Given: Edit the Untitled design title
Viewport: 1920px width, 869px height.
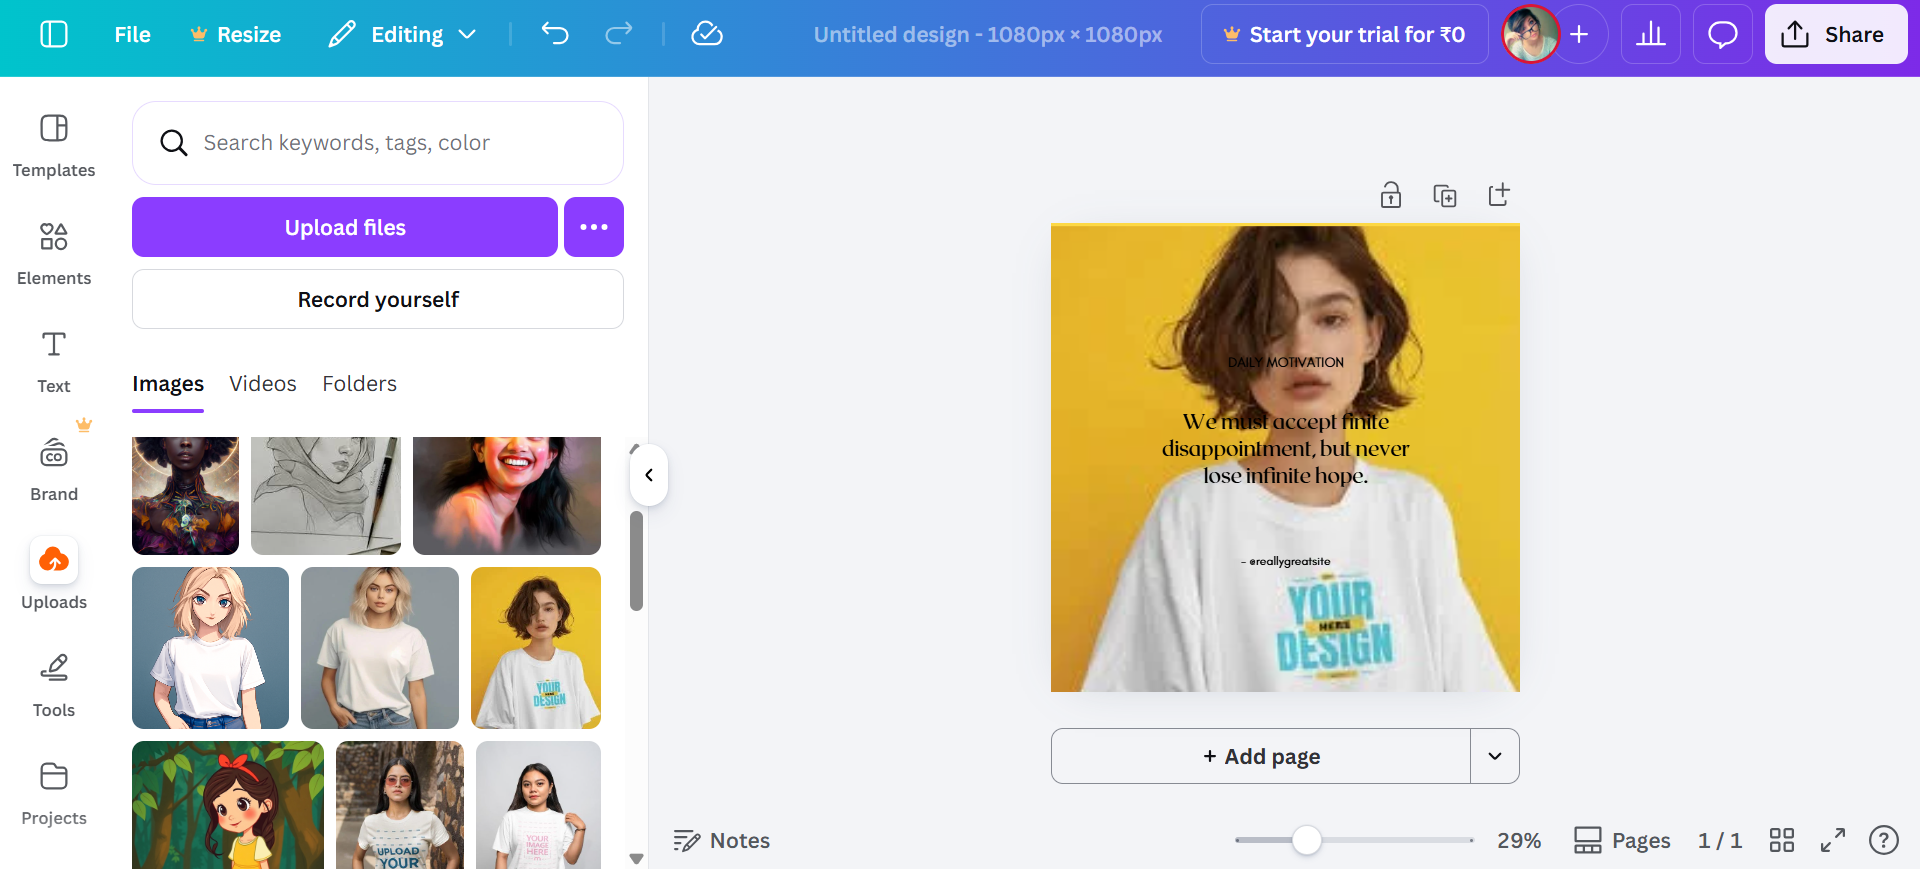Looking at the screenshot, I should pos(988,34).
